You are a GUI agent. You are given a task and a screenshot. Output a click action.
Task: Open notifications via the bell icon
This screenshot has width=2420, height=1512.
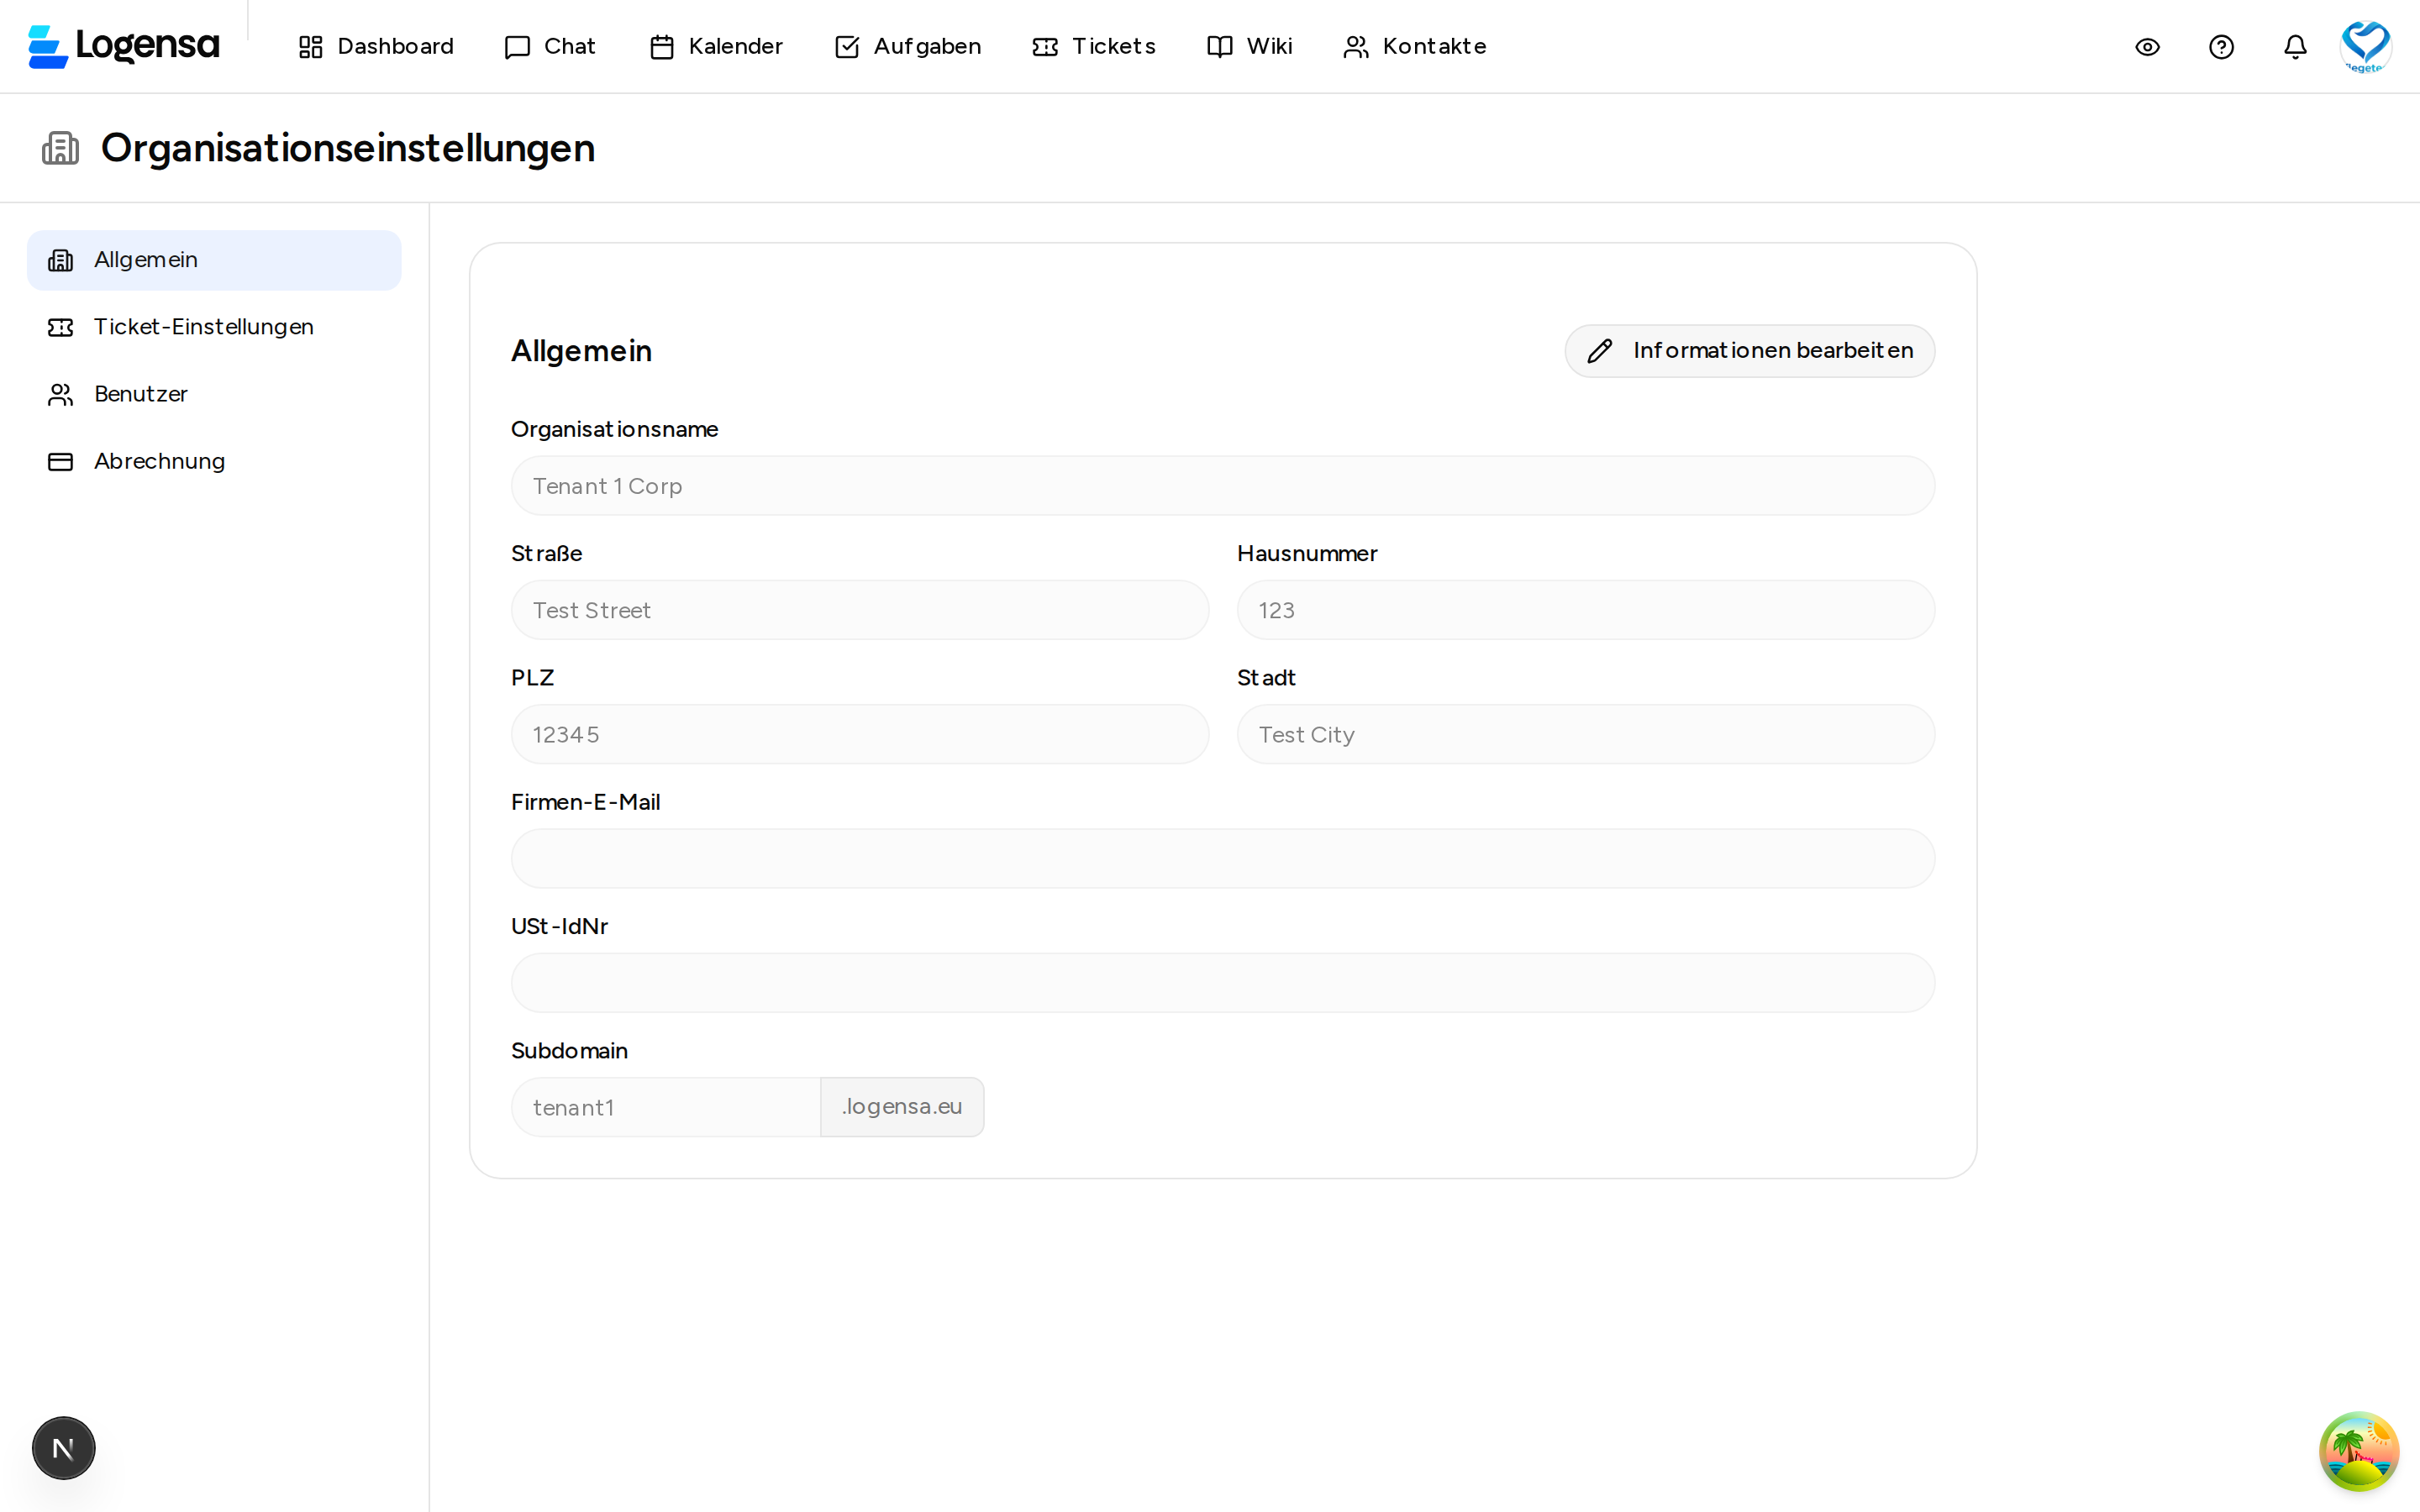(2294, 46)
